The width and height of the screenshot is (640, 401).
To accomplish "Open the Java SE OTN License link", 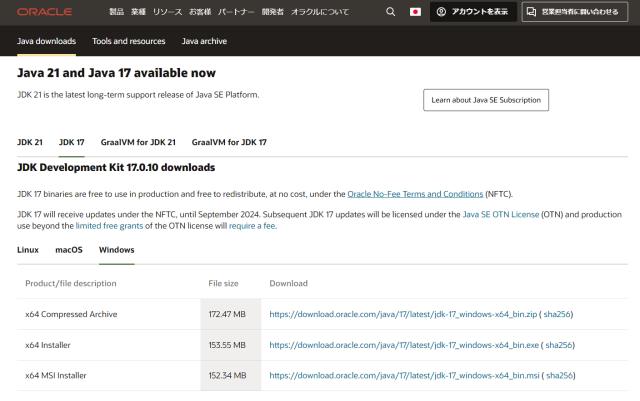I will [500, 214].
